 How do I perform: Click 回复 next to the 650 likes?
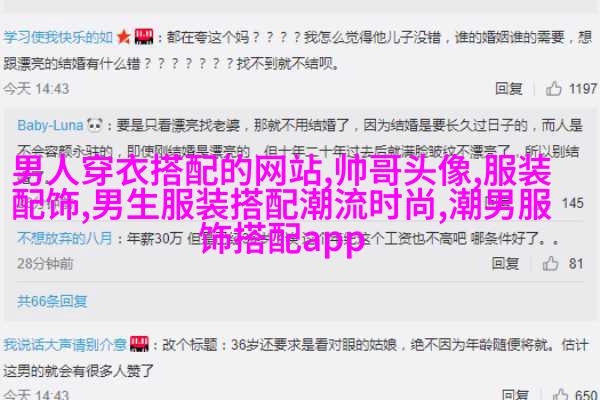pos(515,394)
